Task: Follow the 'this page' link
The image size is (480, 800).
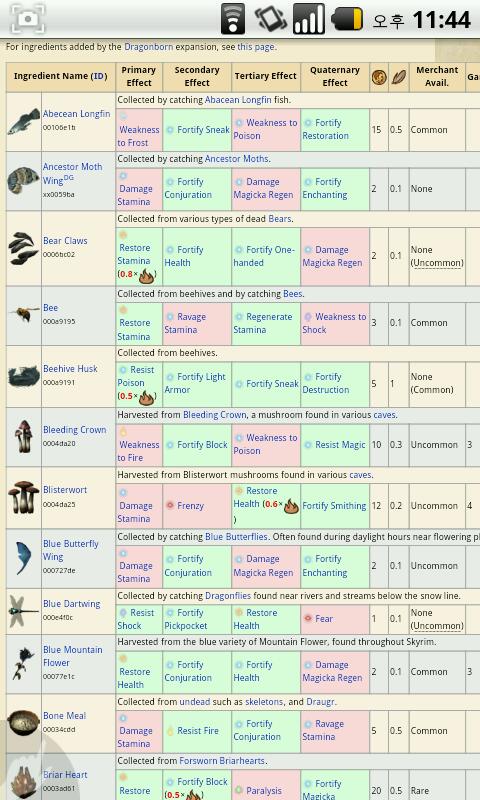Action: (256, 46)
